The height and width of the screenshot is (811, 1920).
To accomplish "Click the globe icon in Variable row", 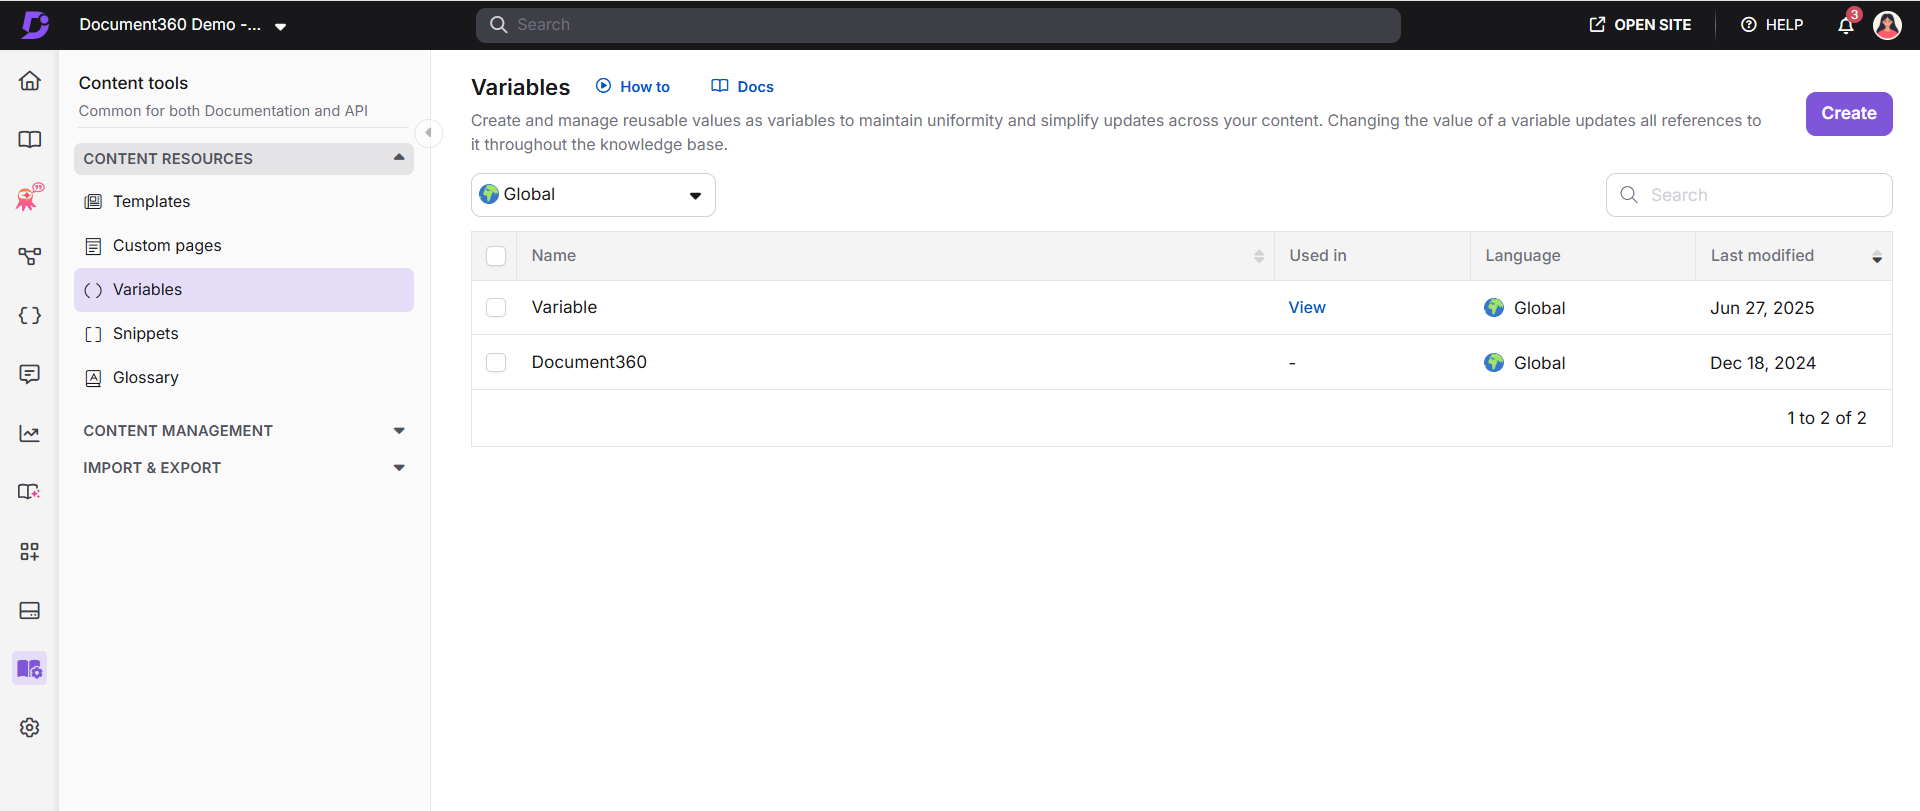I will click(x=1494, y=308).
